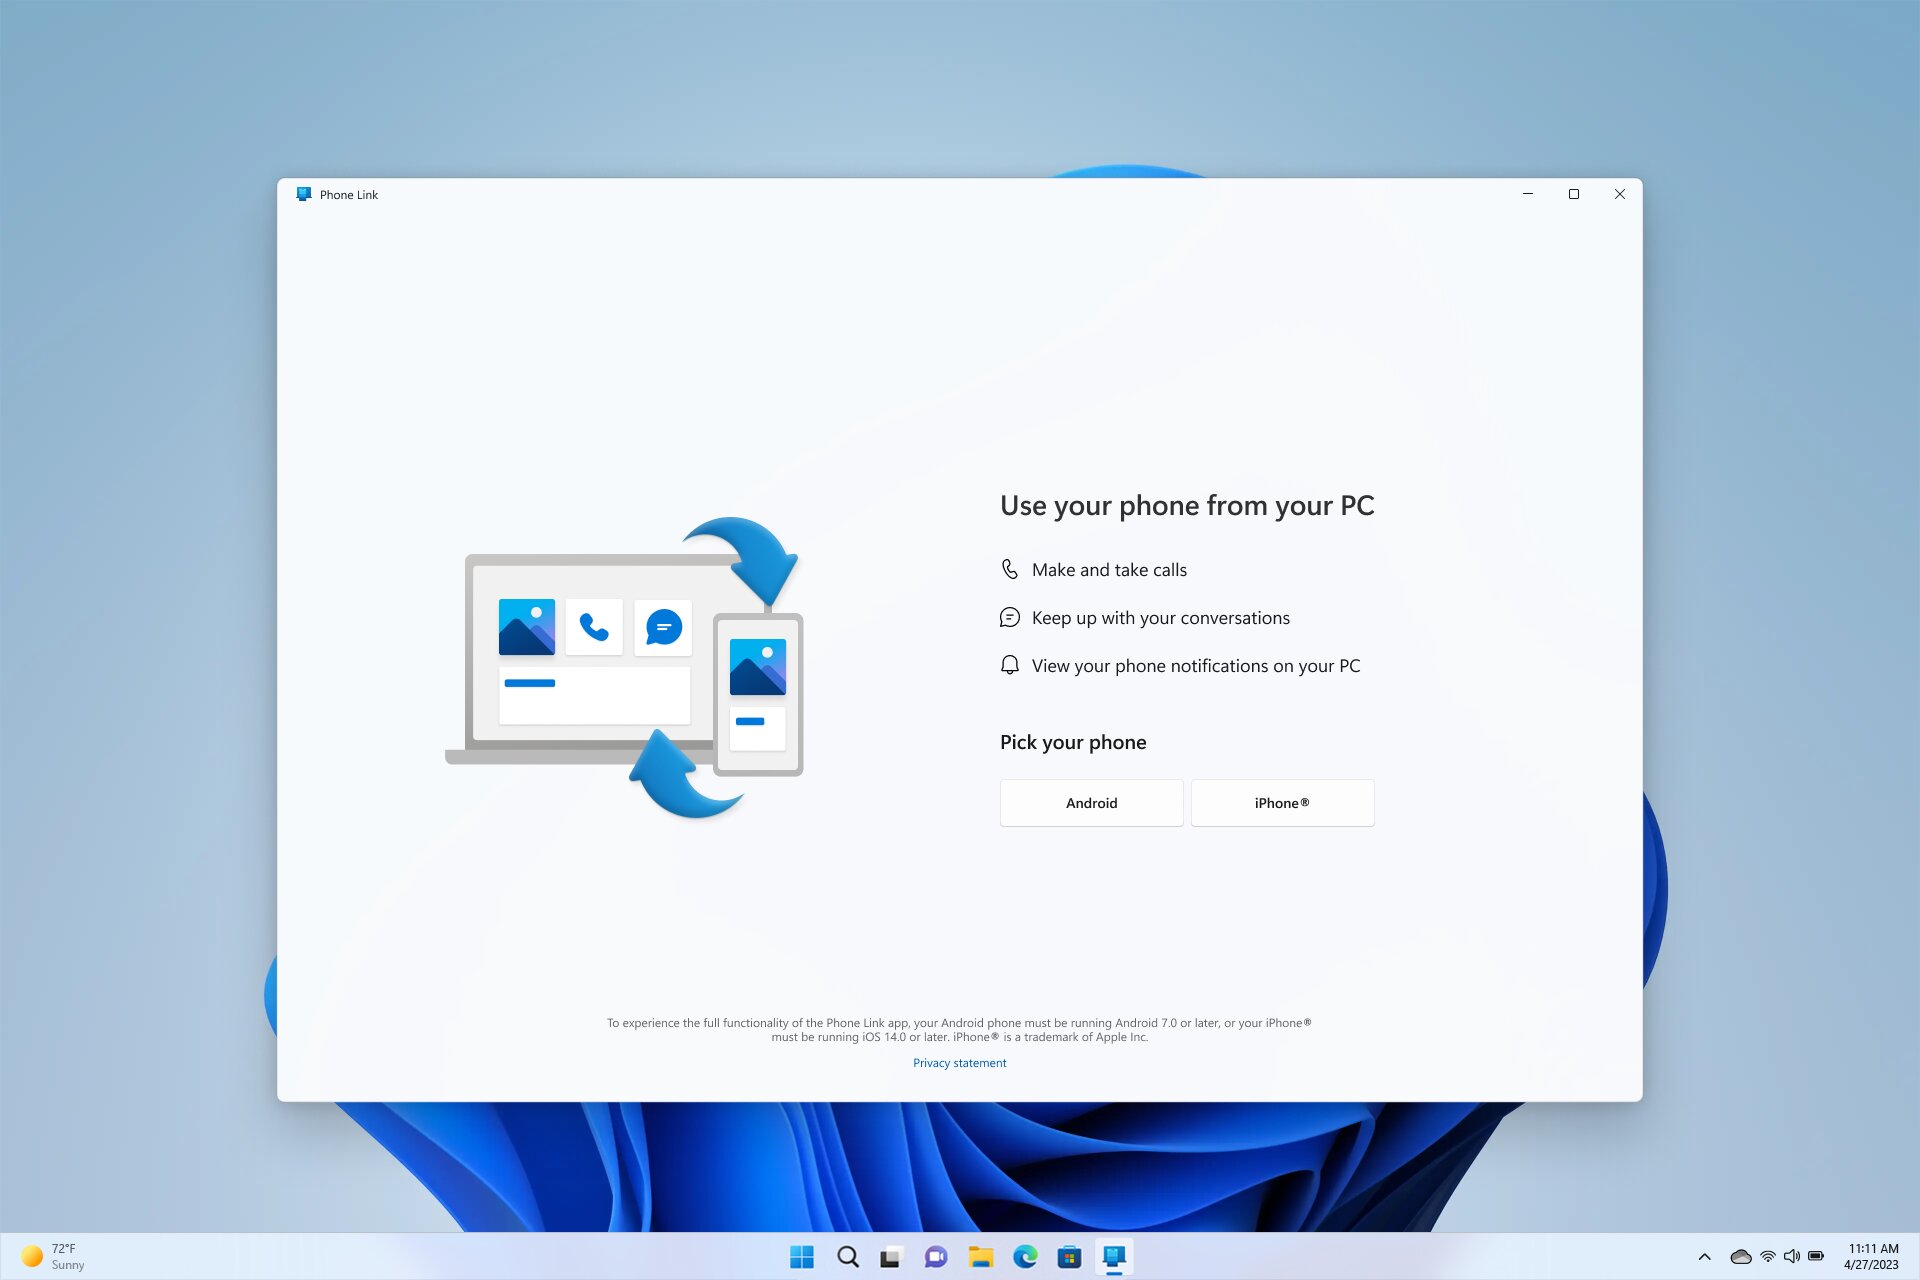This screenshot has height=1280, width=1920.
Task: Open the File Explorer taskbar icon
Action: pos(981,1256)
